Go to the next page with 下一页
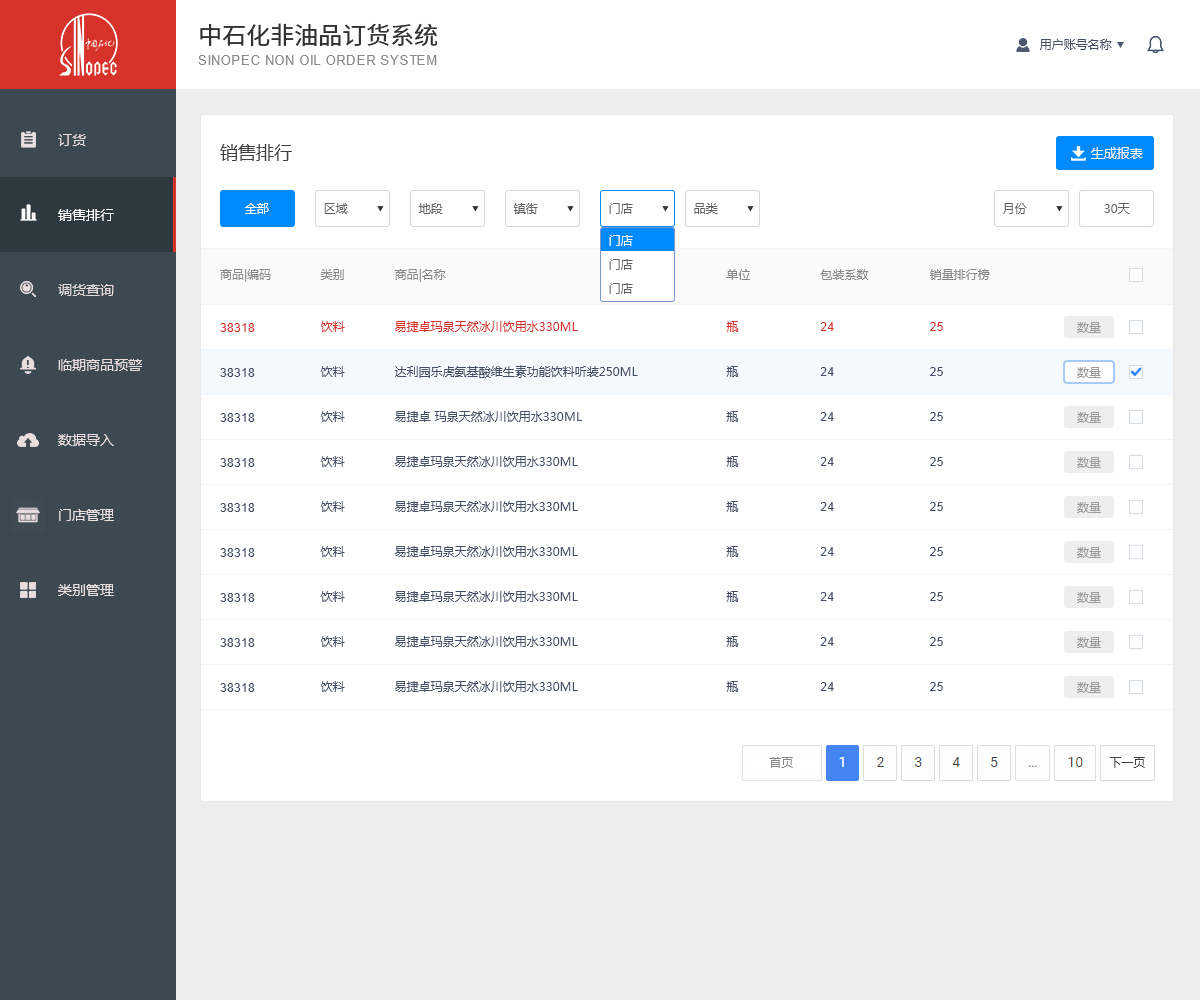 pyautogui.click(x=1127, y=762)
